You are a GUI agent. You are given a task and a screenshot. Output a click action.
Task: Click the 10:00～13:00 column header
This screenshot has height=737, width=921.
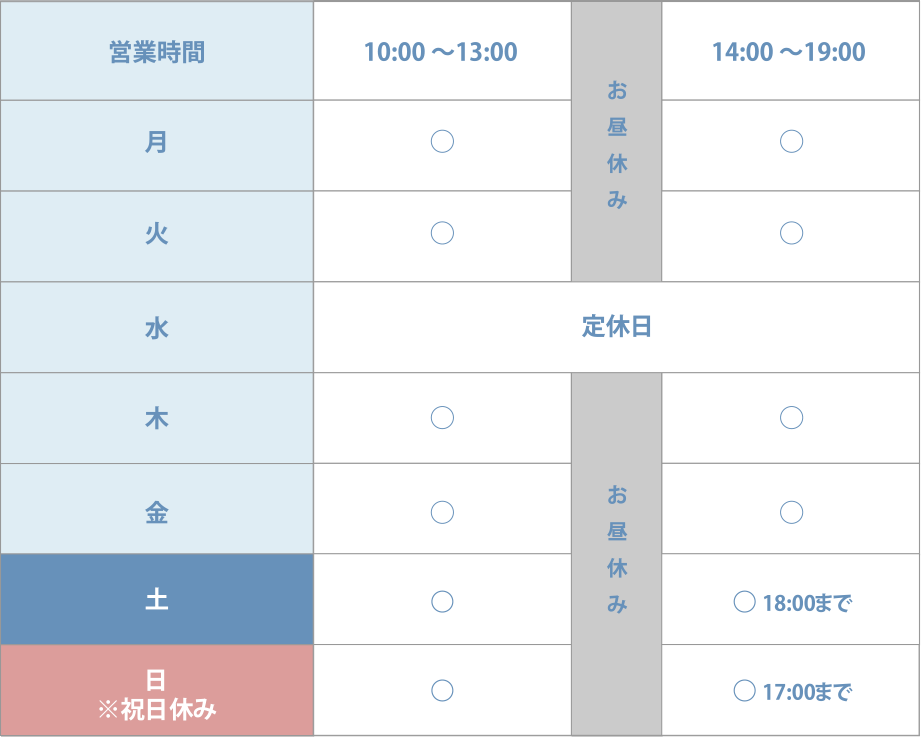441,52
